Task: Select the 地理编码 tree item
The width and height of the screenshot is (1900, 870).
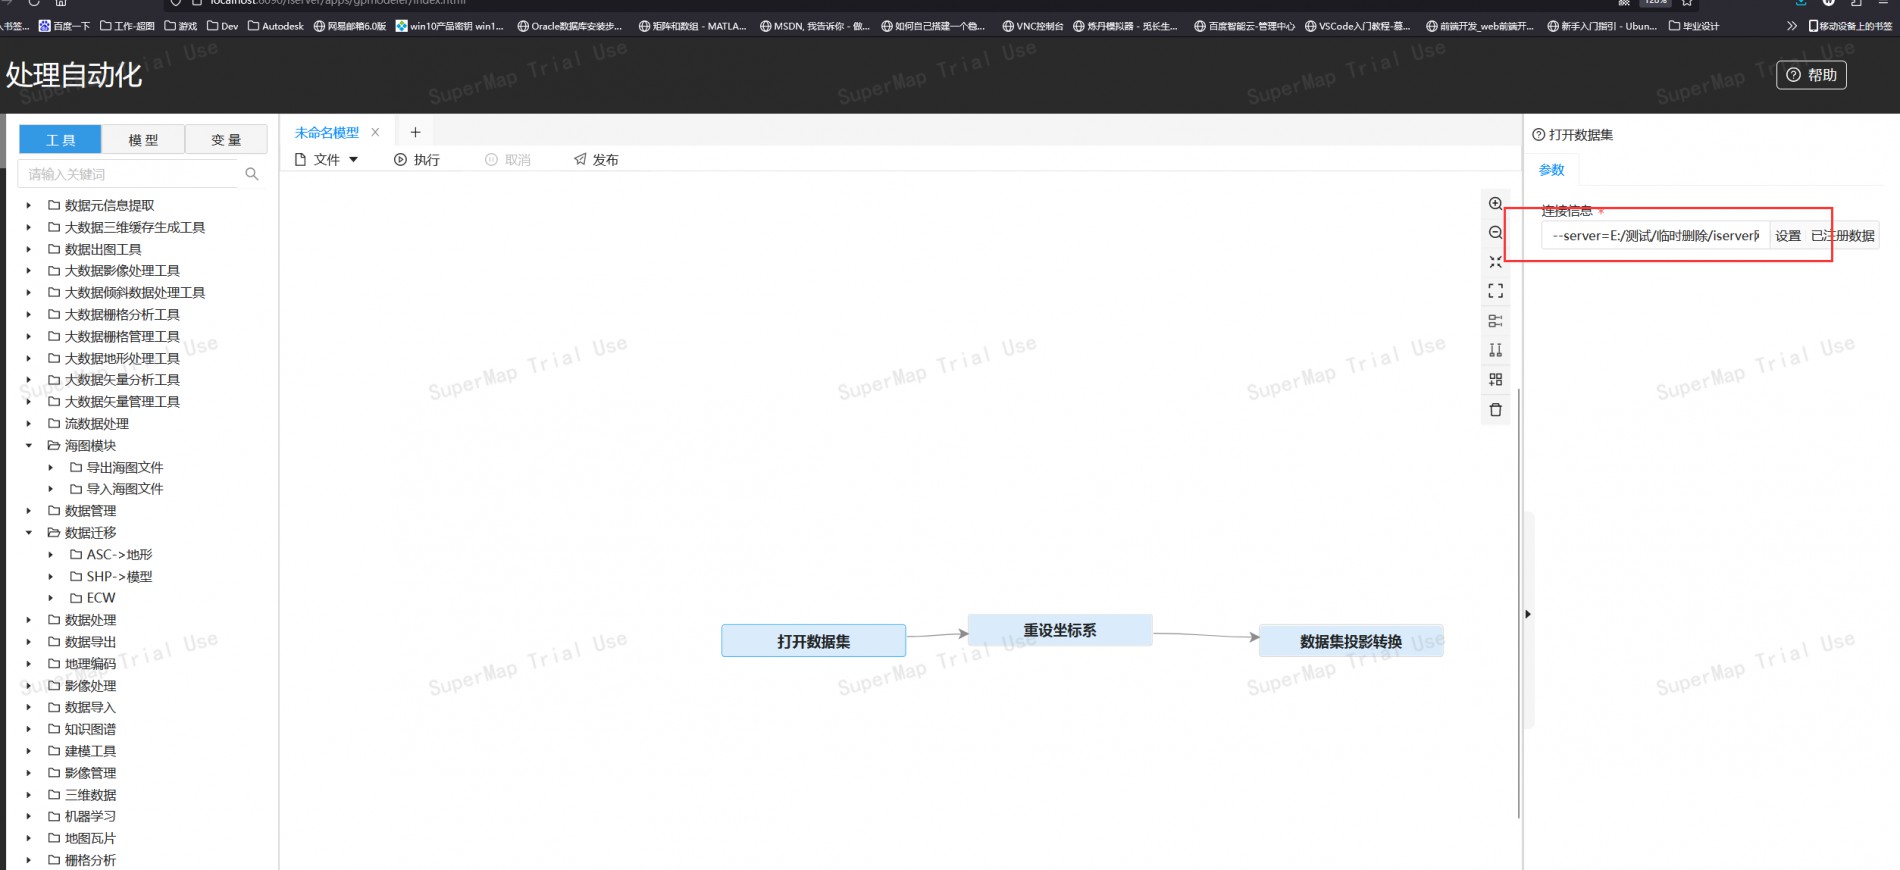Action: pos(90,664)
